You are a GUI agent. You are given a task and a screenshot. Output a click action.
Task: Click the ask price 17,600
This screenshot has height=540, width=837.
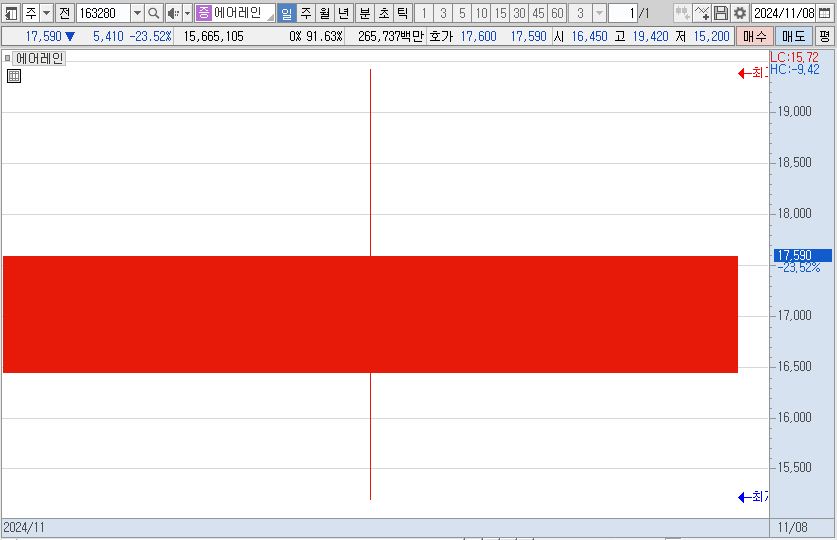pos(478,36)
